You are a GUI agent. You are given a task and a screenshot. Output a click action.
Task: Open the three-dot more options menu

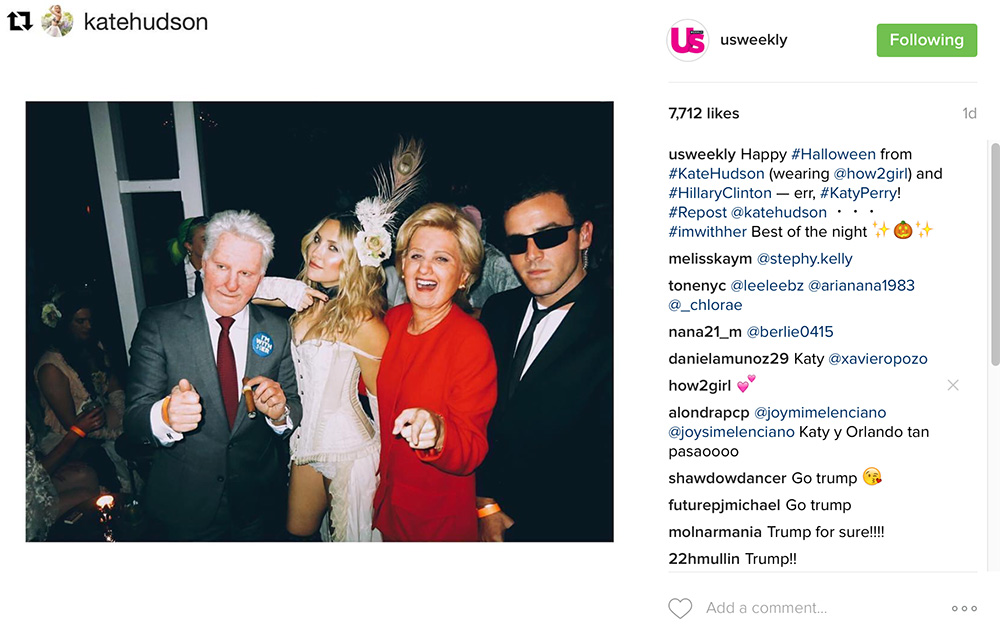point(964,608)
